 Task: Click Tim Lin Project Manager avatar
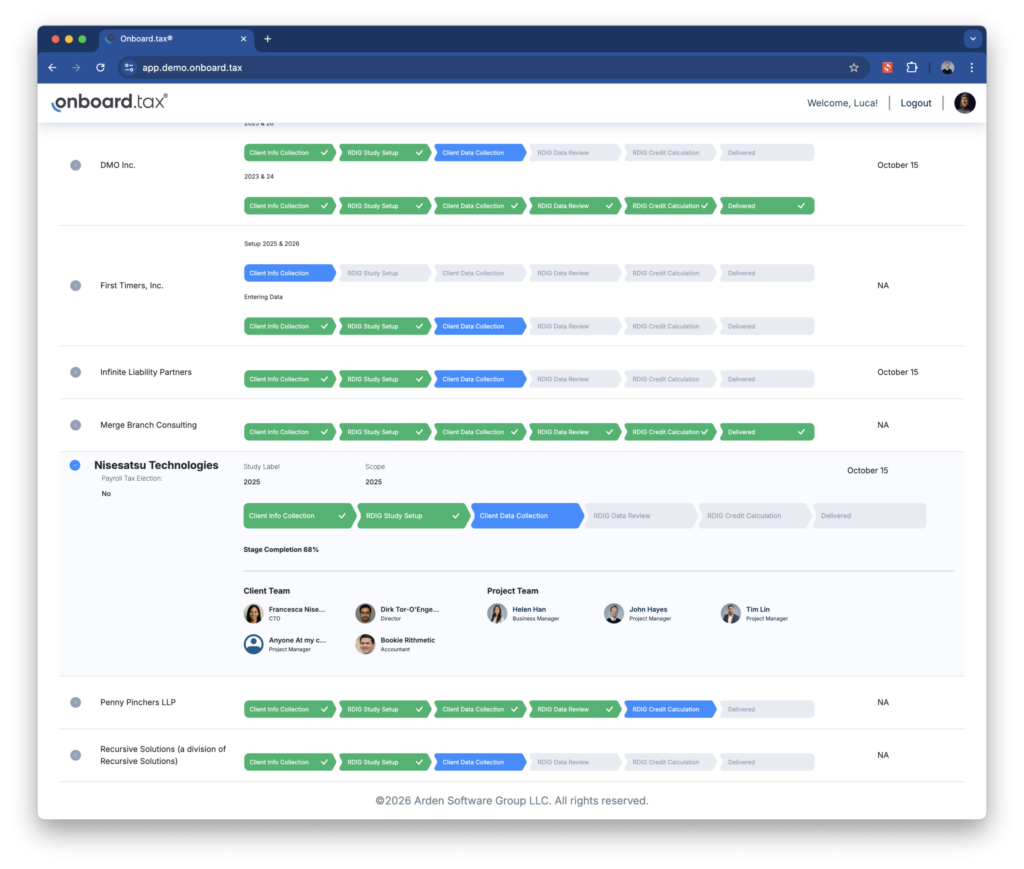[x=731, y=613]
